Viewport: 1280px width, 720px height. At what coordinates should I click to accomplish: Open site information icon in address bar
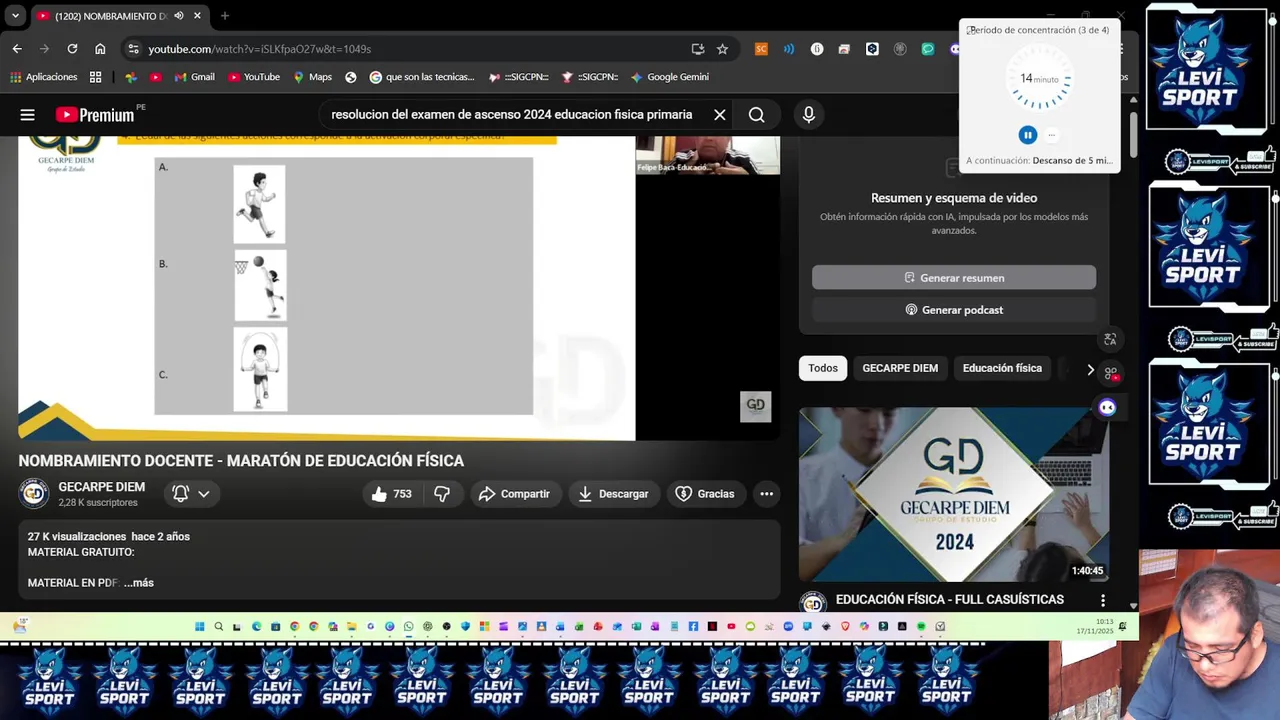(133, 49)
